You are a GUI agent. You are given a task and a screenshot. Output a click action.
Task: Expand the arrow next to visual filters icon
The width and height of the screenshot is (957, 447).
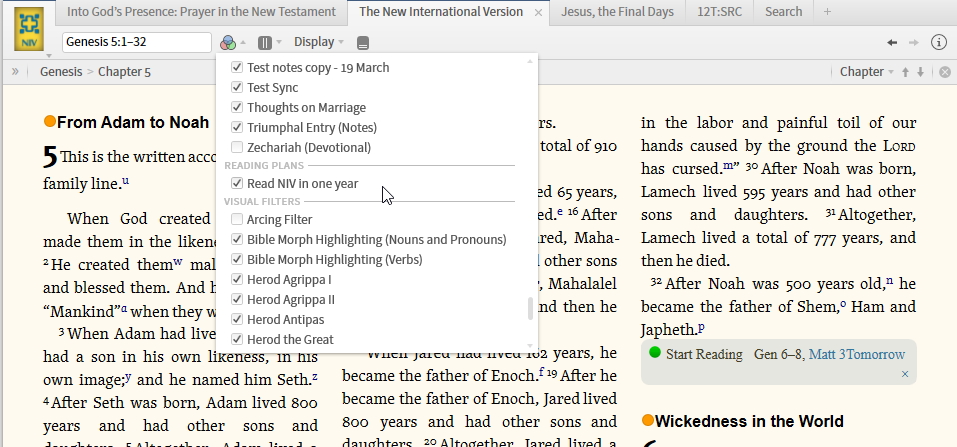coord(243,43)
